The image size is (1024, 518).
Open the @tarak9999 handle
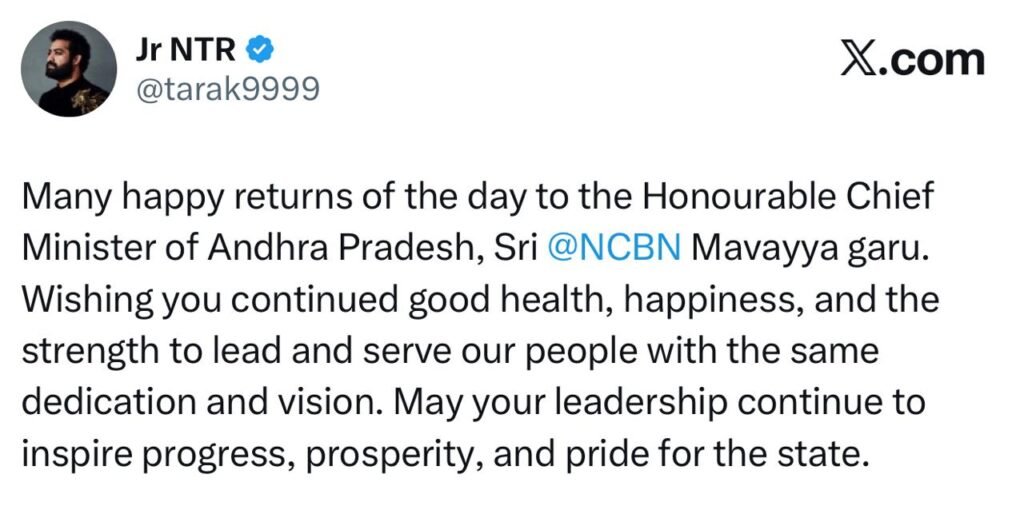coord(225,90)
